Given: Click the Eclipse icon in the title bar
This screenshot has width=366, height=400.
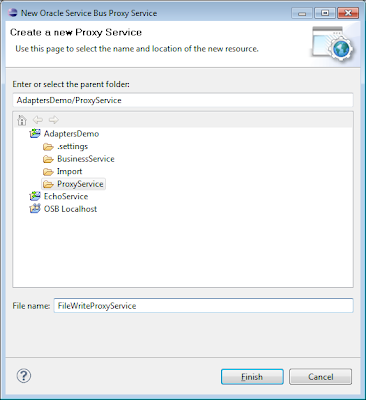Looking at the screenshot, I should pyautogui.click(x=13, y=13).
